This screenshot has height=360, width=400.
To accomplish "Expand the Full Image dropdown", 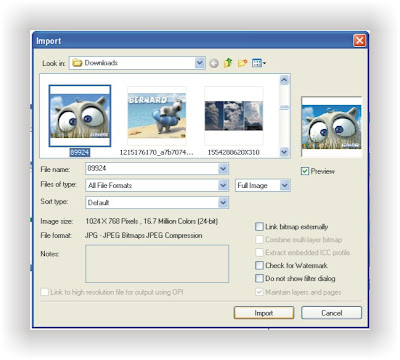I will [x=284, y=185].
